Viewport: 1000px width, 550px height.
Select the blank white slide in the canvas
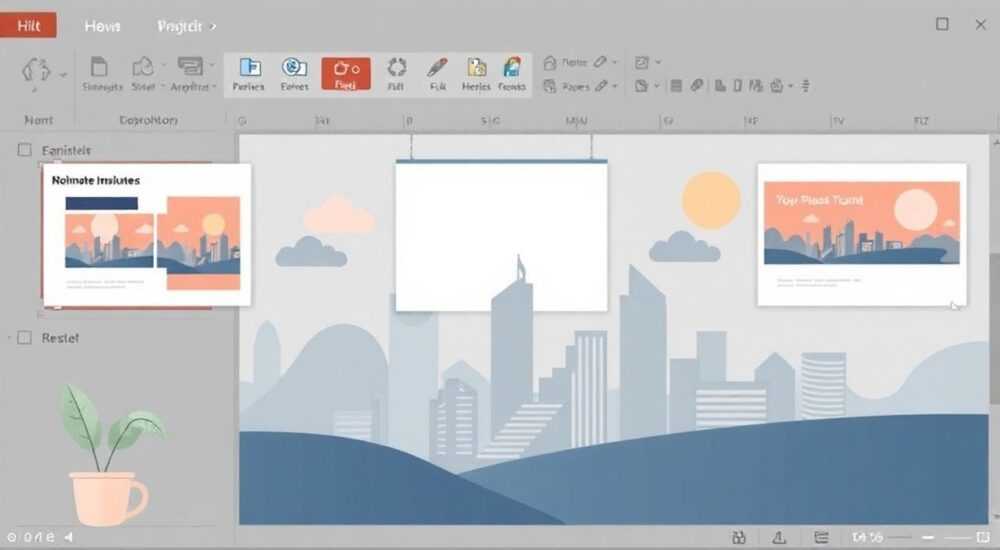pos(501,235)
